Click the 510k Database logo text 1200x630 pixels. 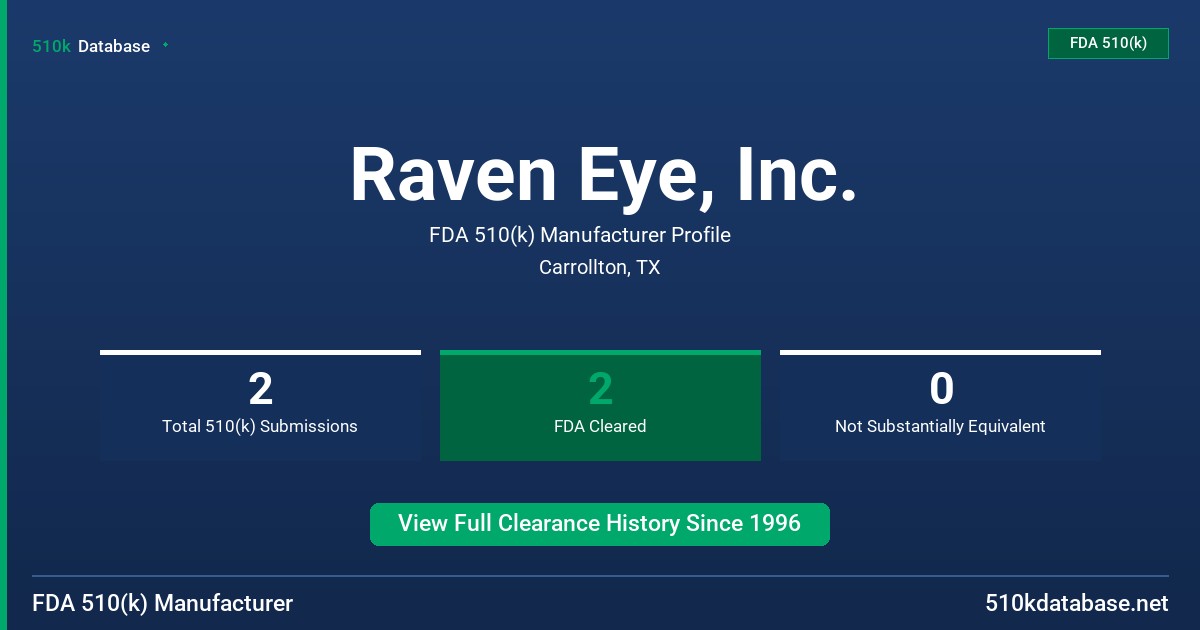pyautogui.click(x=91, y=46)
